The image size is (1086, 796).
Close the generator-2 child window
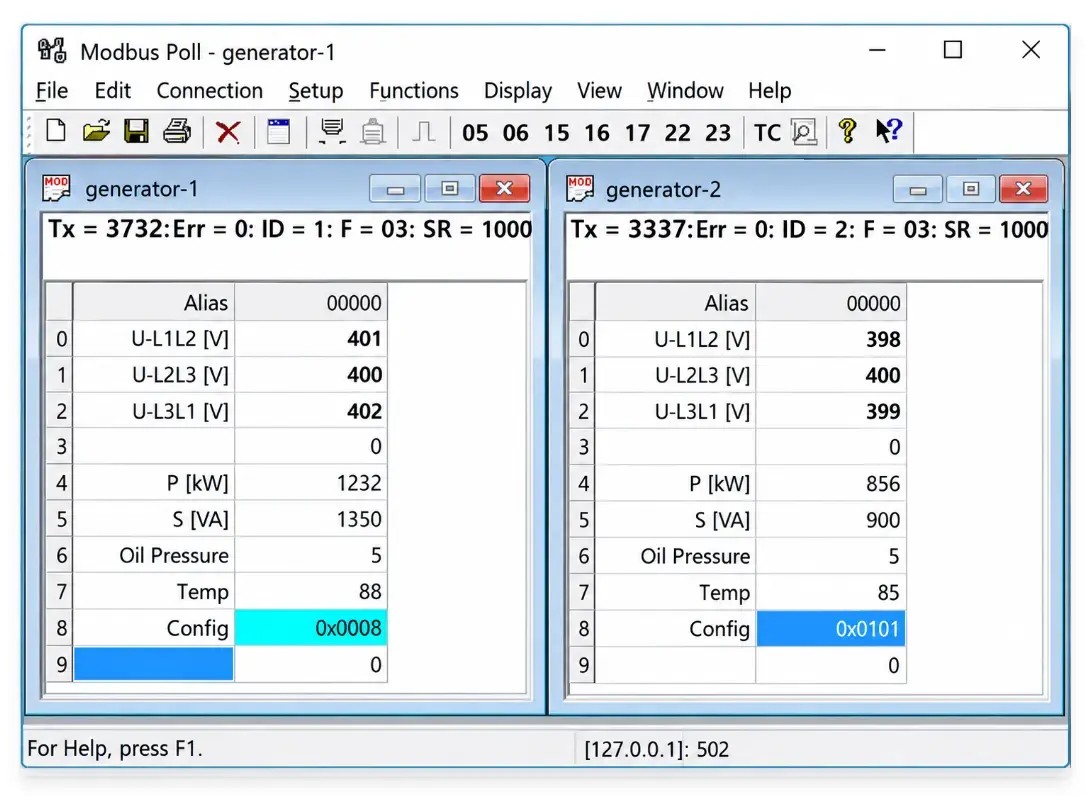click(1024, 189)
